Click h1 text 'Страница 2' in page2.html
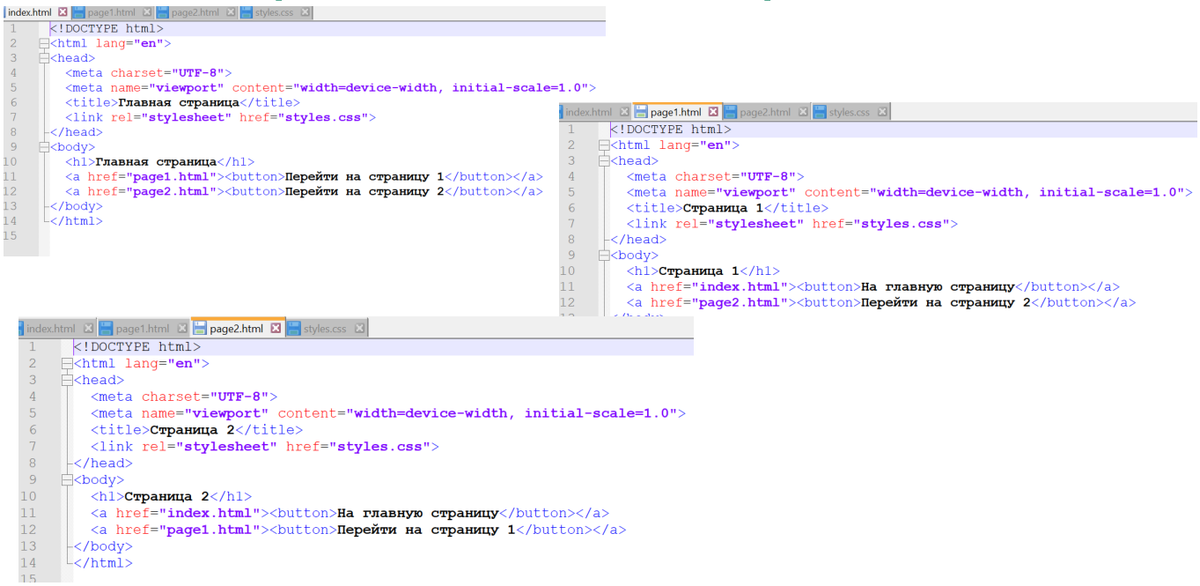This screenshot has width=1200, height=586. point(167,496)
